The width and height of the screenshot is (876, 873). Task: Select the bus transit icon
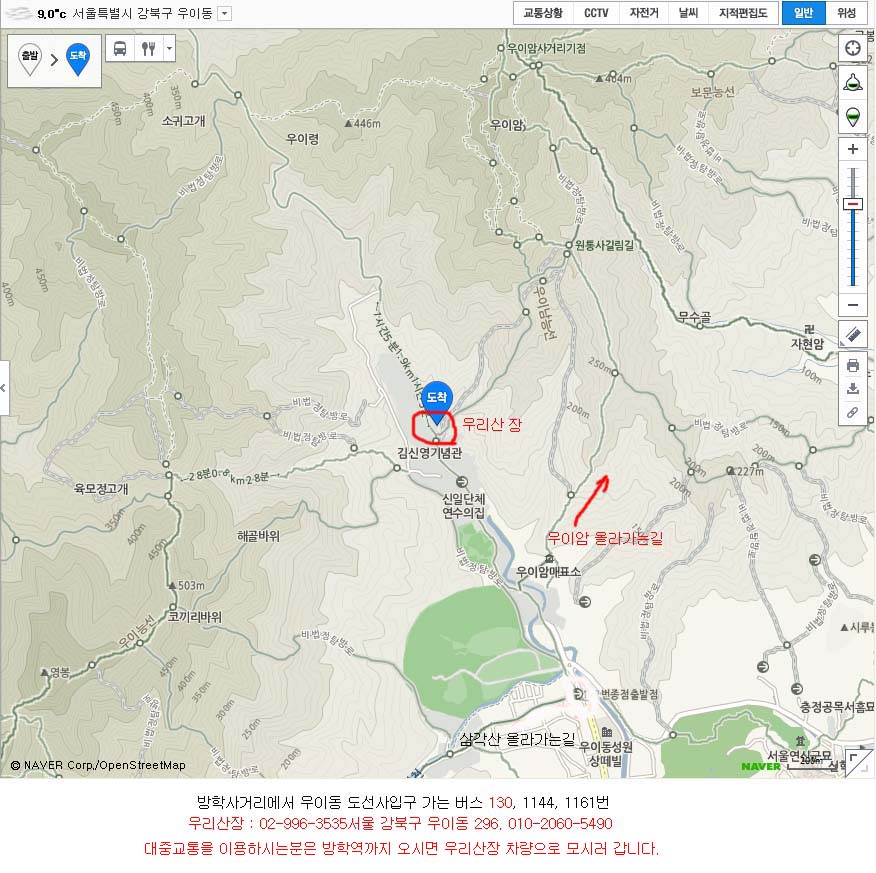point(120,49)
